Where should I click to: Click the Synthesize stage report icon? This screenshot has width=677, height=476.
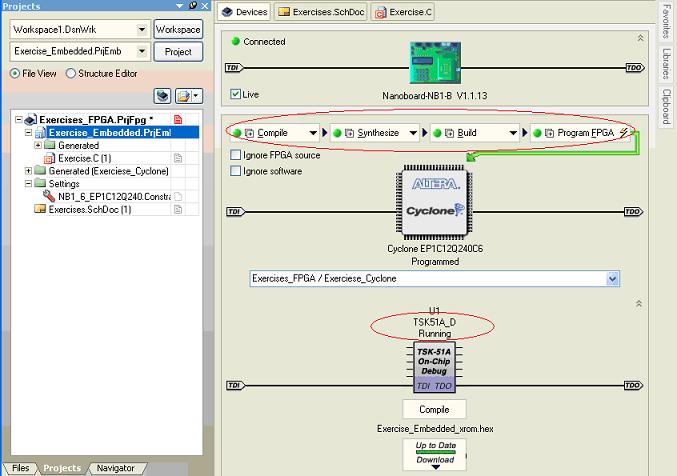pos(349,133)
